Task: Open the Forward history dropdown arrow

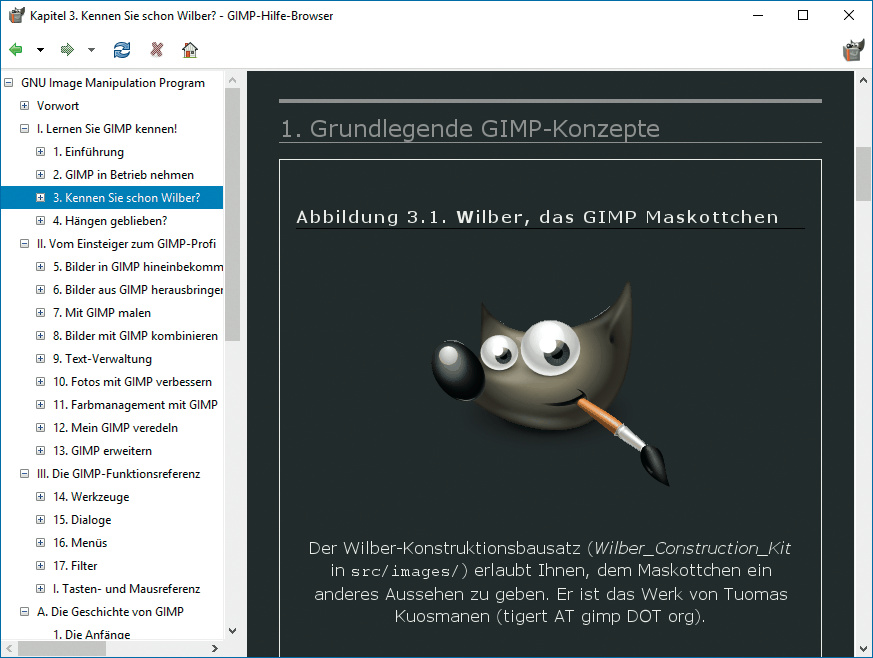Action: tap(91, 50)
